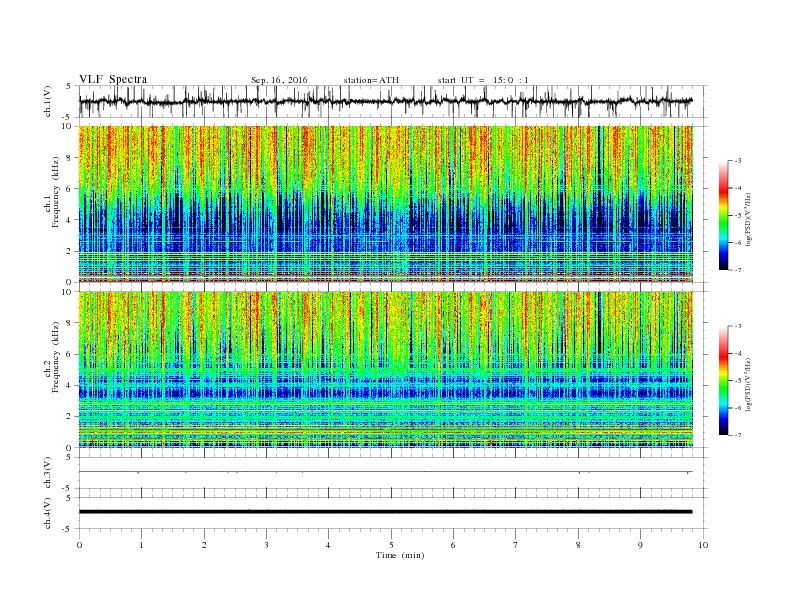Click the "ch.4(V)" axis label
The height and width of the screenshot is (612, 792).
[x=48, y=514]
